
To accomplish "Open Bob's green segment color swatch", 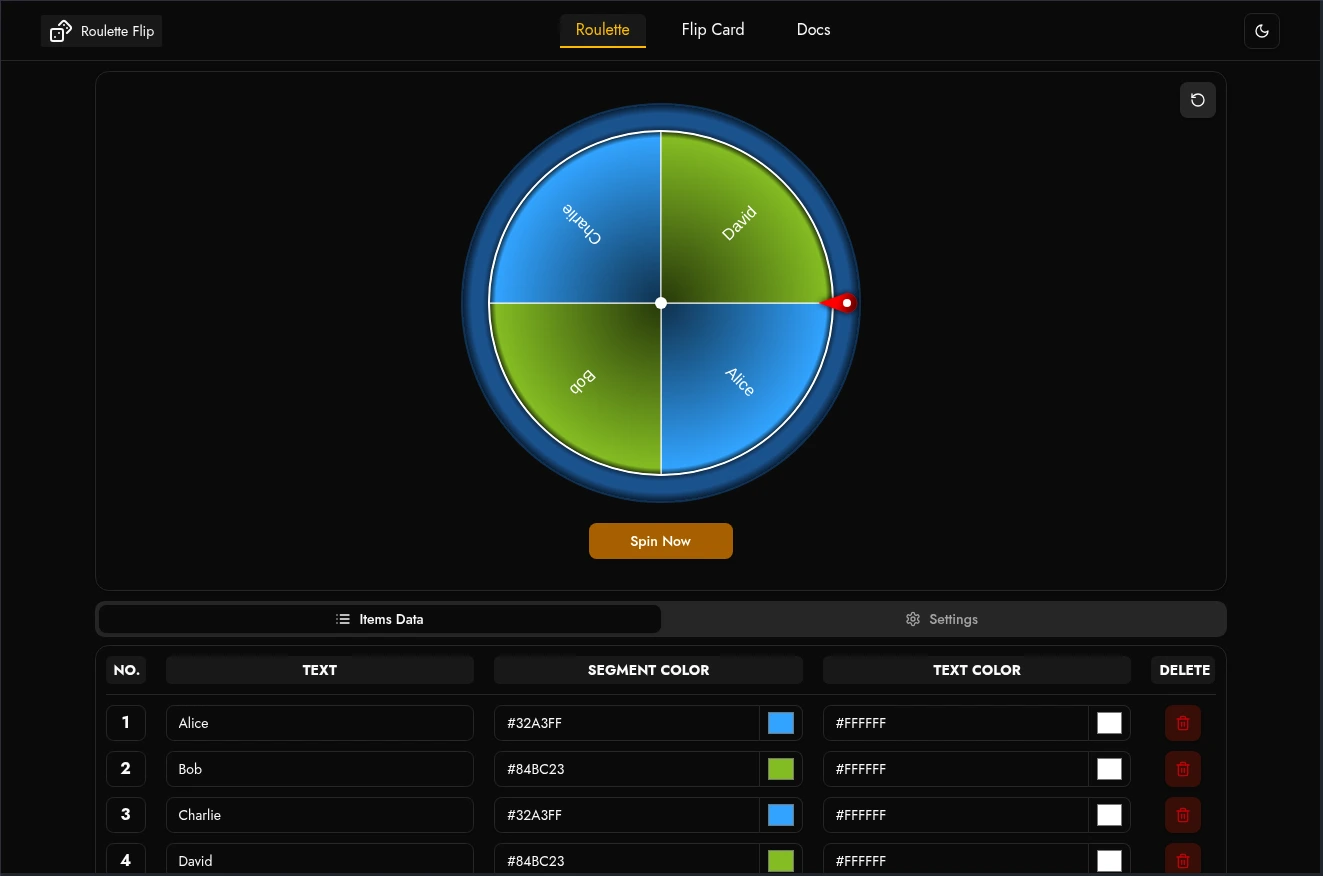I will 781,769.
